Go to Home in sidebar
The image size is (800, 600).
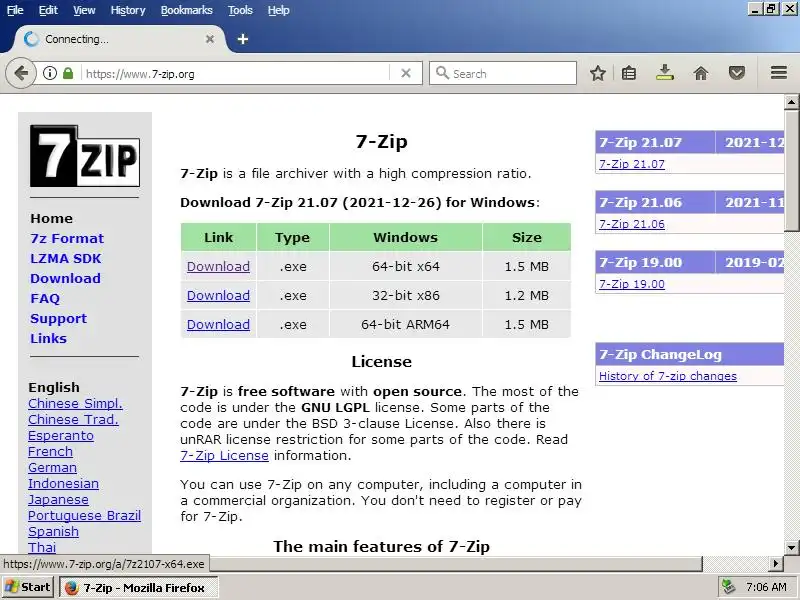[x=52, y=218]
